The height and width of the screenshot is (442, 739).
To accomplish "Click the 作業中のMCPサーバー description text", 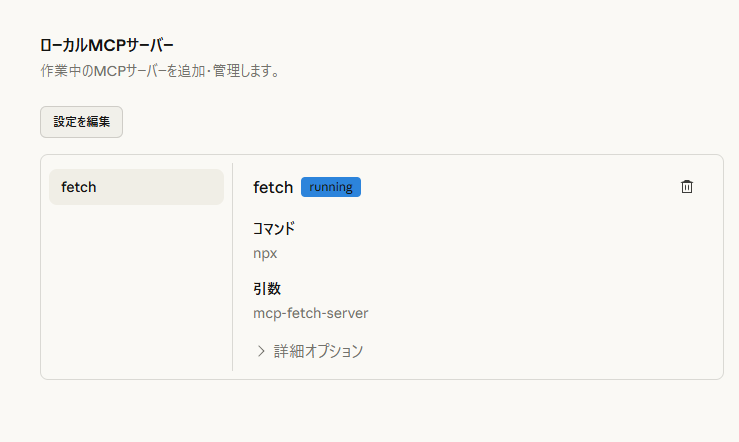I will 160,71.
